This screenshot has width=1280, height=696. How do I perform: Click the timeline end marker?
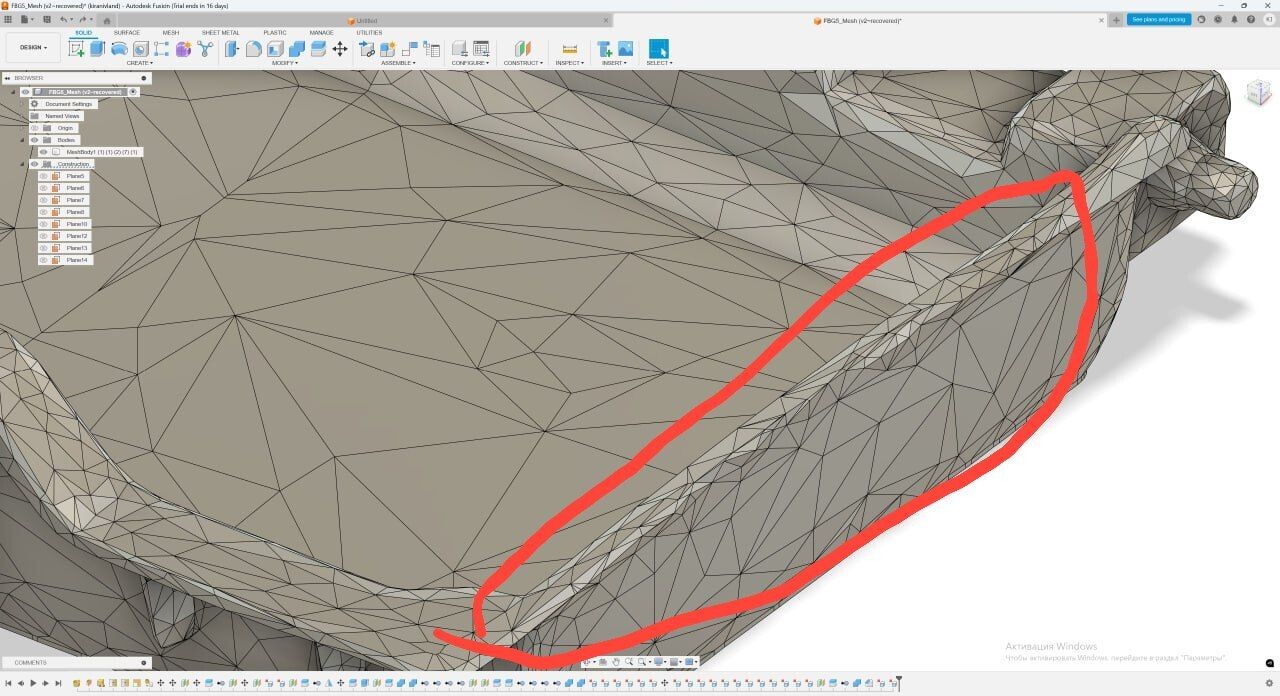click(x=898, y=682)
